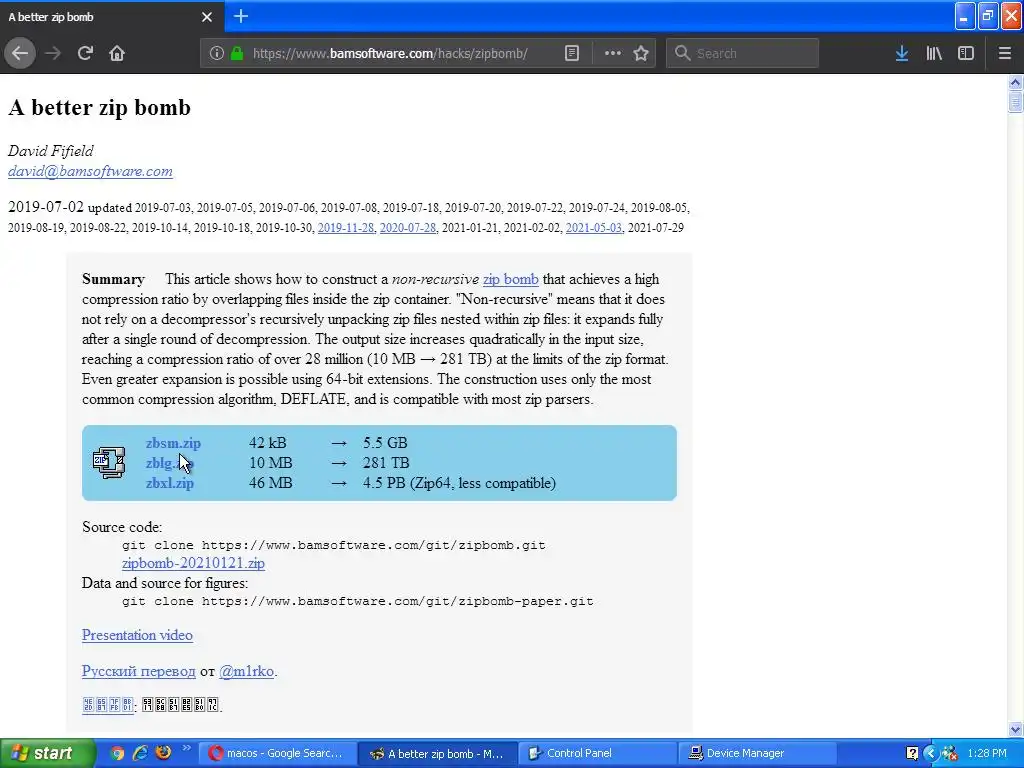The width and height of the screenshot is (1024, 768).
Task: Open the david@bamsoftware.com email link
Action: tap(90, 171)
